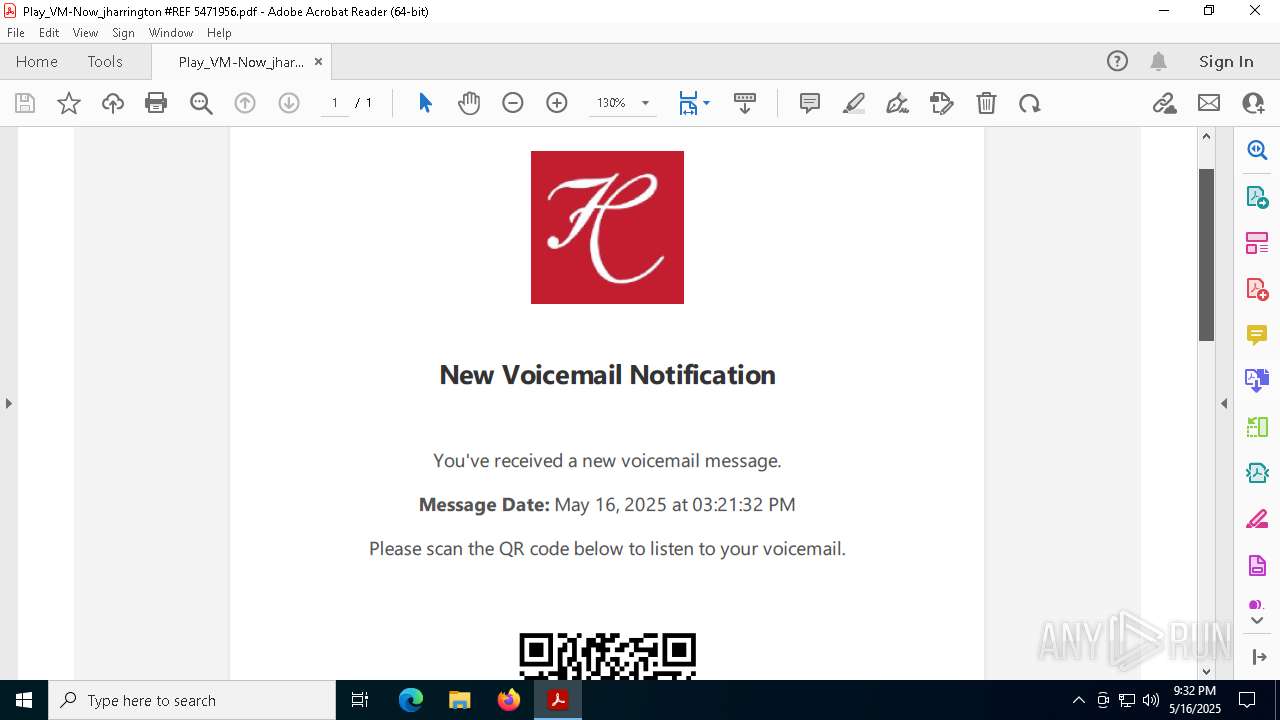Click the Save file icon

pyautogui.click(x=25, y=103)
